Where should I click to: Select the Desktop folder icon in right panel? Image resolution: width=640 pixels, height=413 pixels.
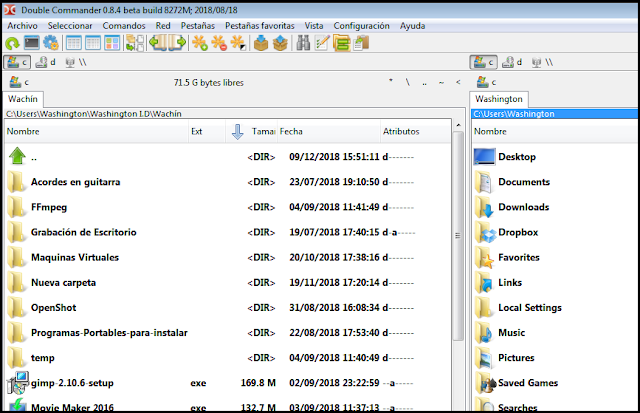point(484,157)
